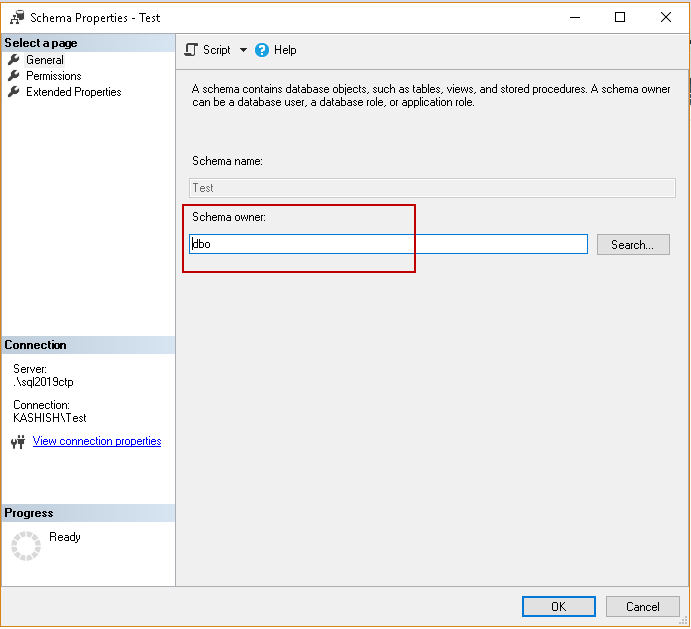This screenshot has height=629, width=691.
Task: Click the Schema Properties title bar icon
Action: (x=16, y=17)
